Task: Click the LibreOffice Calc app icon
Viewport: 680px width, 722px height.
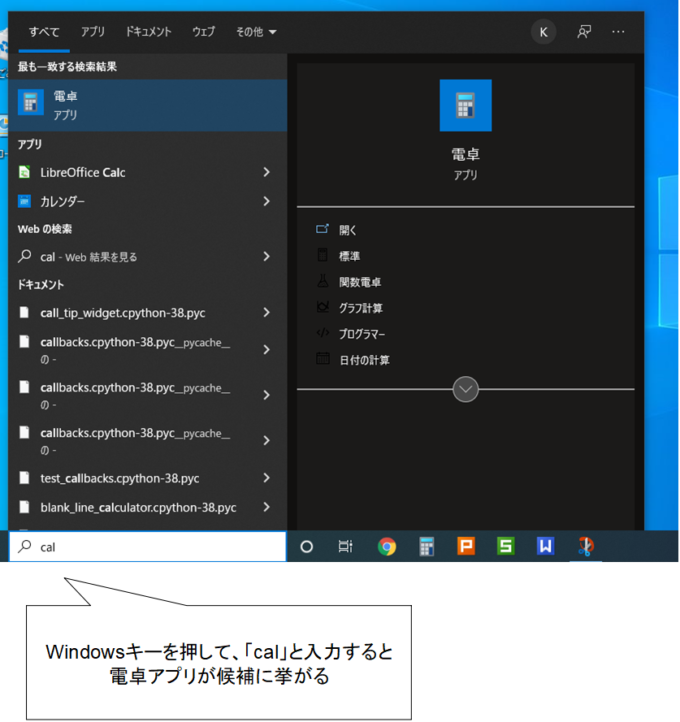Action: pos(24,172)
